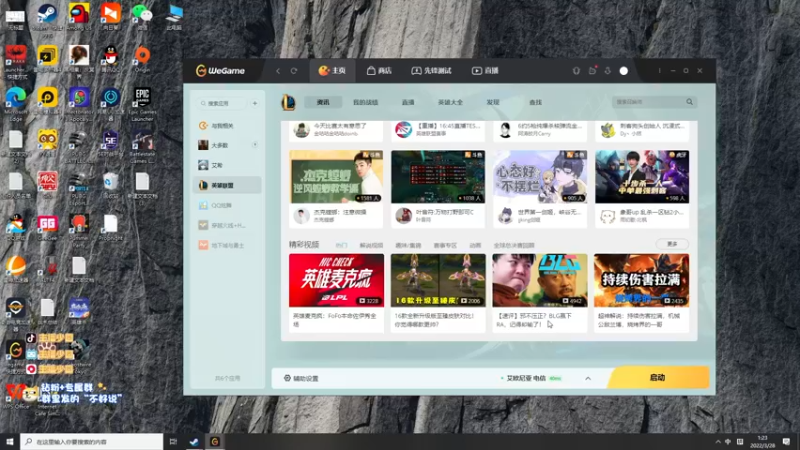Click the Windows taskbar search box
The image size is (800, 450).
pyautogui.click(x=92, y=441)
